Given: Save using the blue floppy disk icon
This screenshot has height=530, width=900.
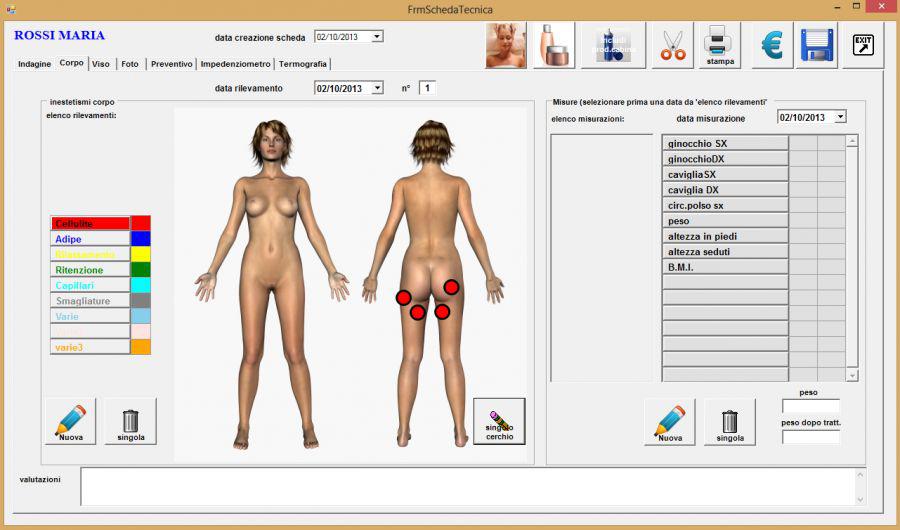Looking at the screenshot, I should pyautogui.click(x=816, y=46).
